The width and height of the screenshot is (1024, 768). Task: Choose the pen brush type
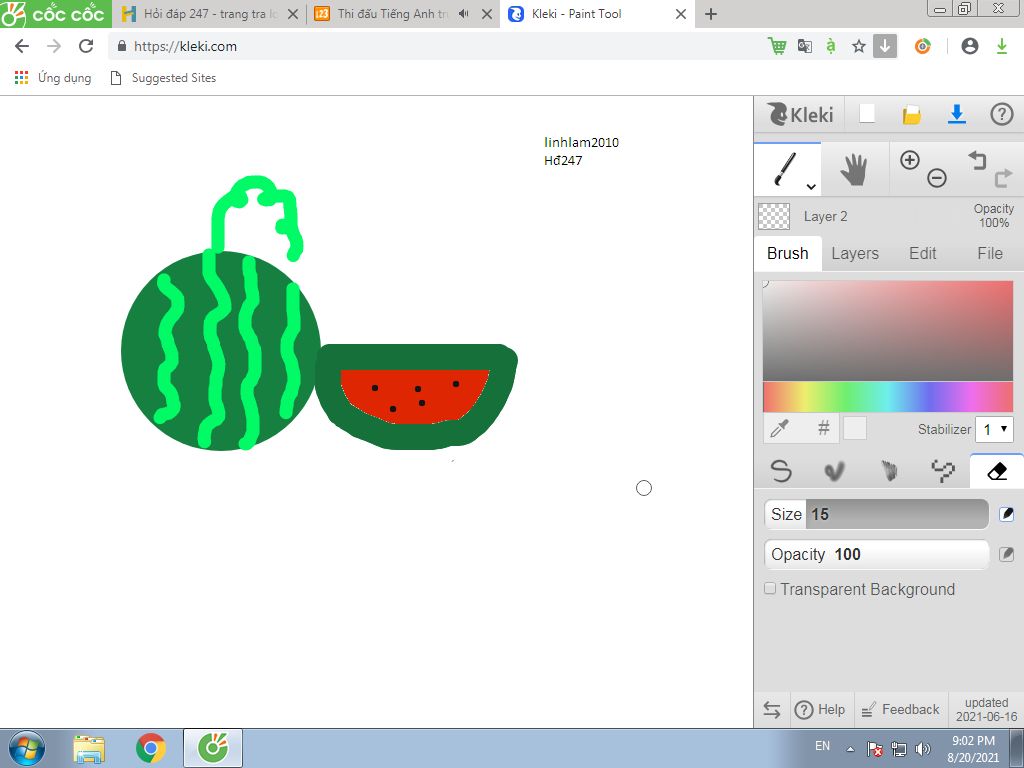pyautogui.click(x=781, y=471)
